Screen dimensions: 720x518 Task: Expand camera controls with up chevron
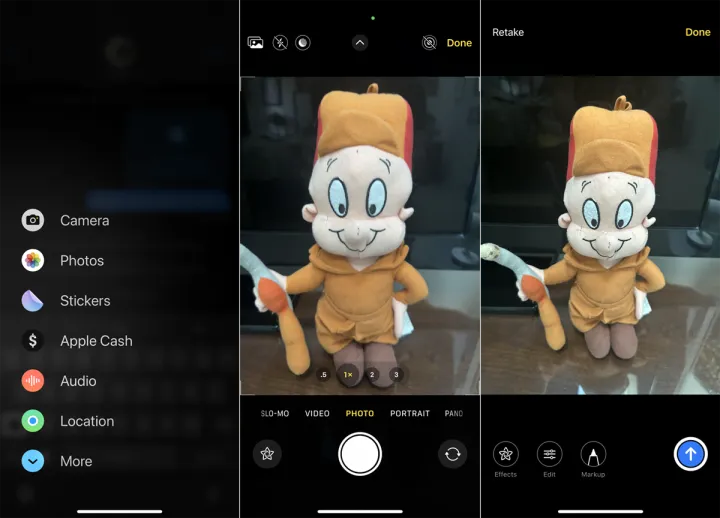point(360,43)
